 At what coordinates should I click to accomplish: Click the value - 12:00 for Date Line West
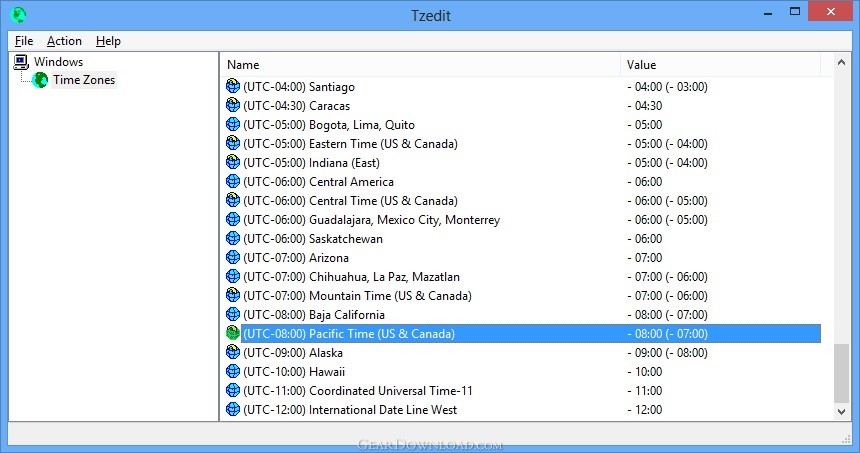click(x=645, y=410)
